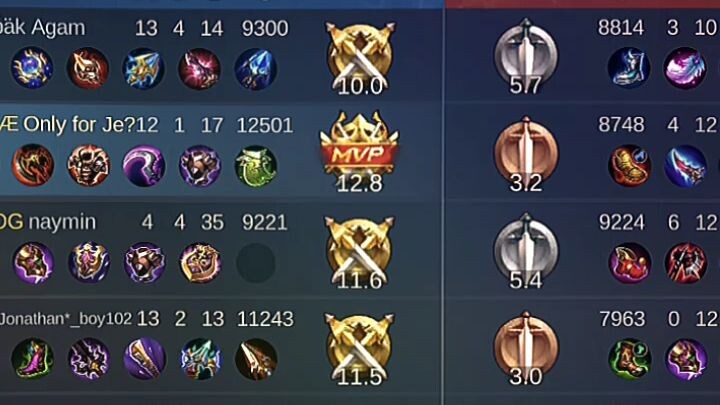
Task: Open player naymin's profile name
Action: tap(62, 222)
